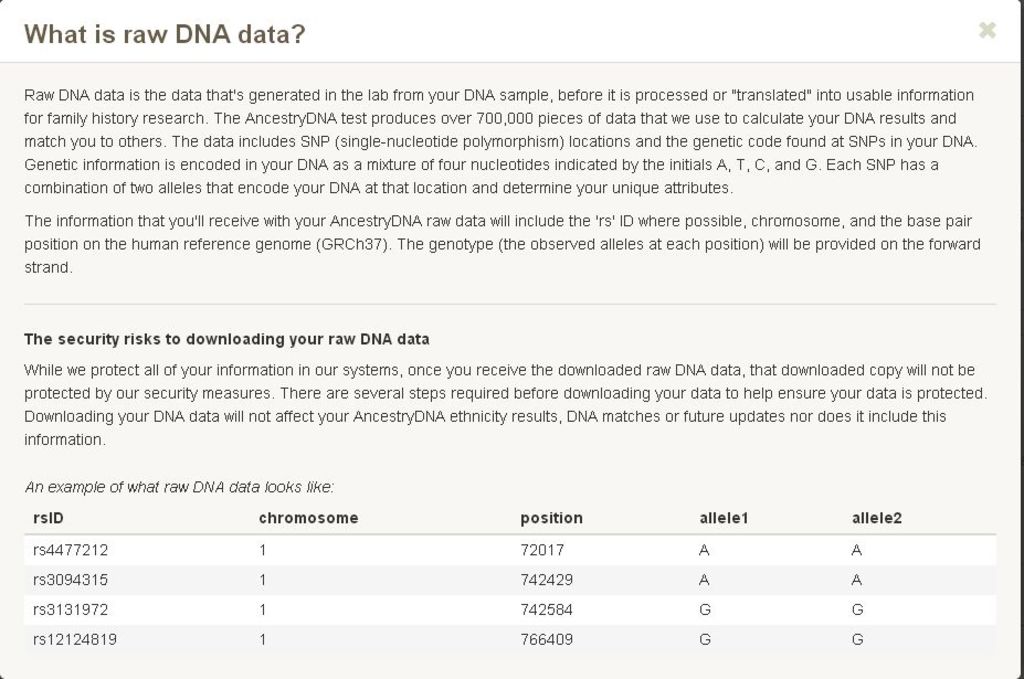Click position value 742584
Image resolution: width=1024 pixels, height=679 pixels.
click(547, 610)
